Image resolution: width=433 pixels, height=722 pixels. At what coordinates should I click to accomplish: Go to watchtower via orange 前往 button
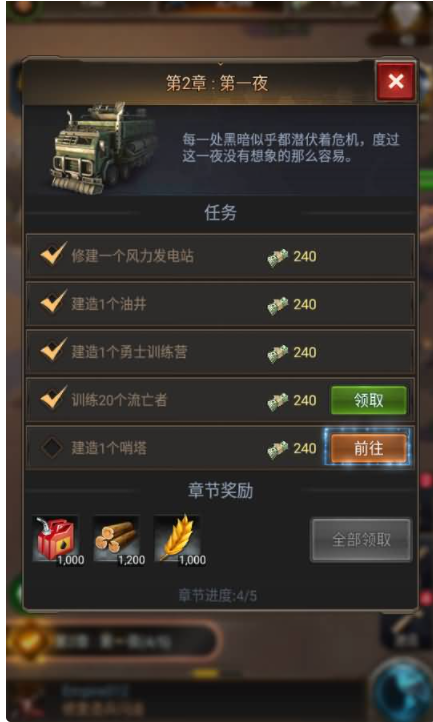click(369, 448)
